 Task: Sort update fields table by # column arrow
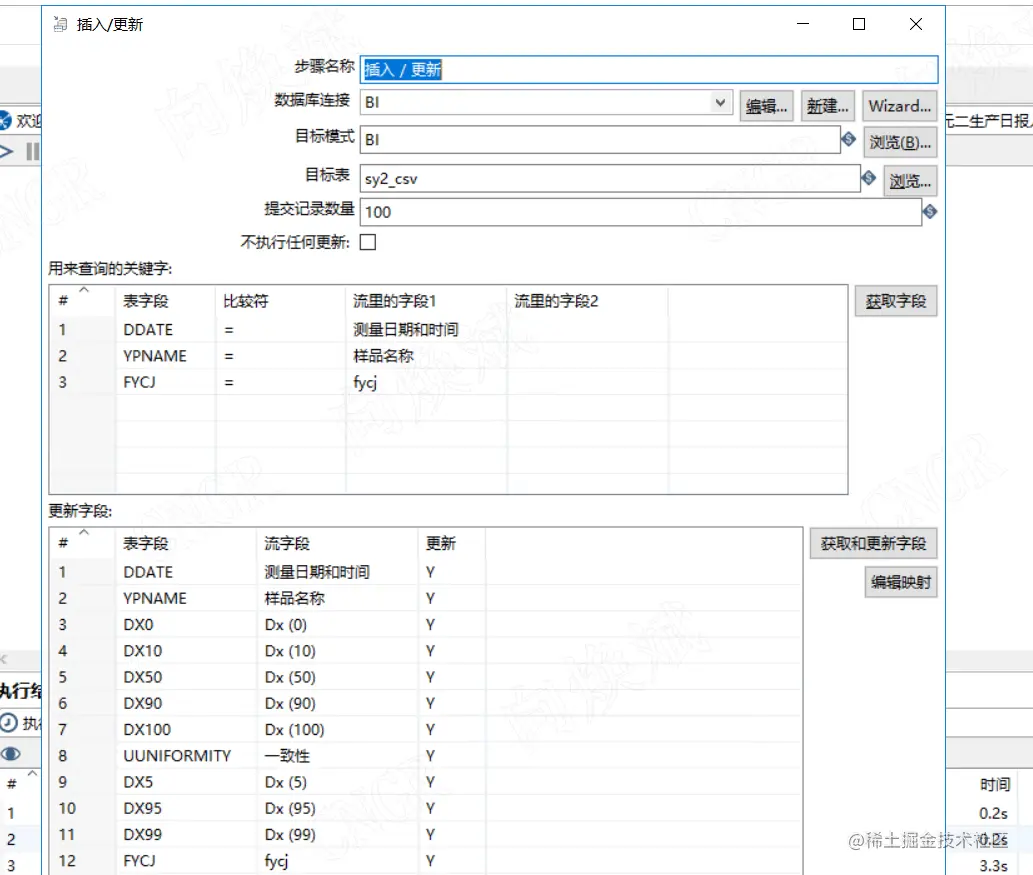84,532
